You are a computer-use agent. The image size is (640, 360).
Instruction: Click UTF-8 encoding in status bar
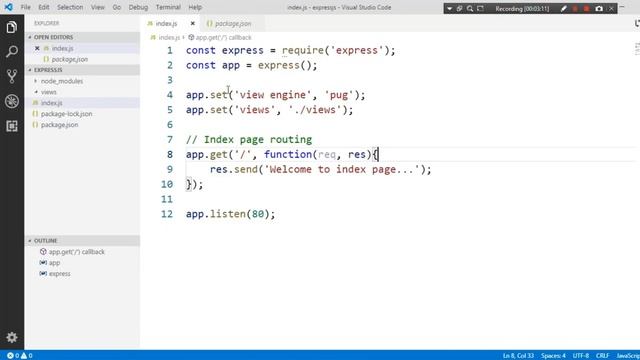581,356
